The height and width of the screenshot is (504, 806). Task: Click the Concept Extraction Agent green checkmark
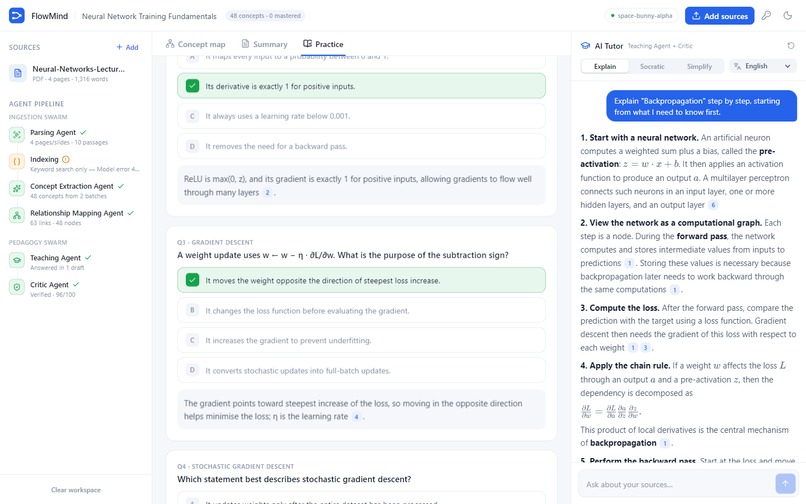(x=121, y=186)
